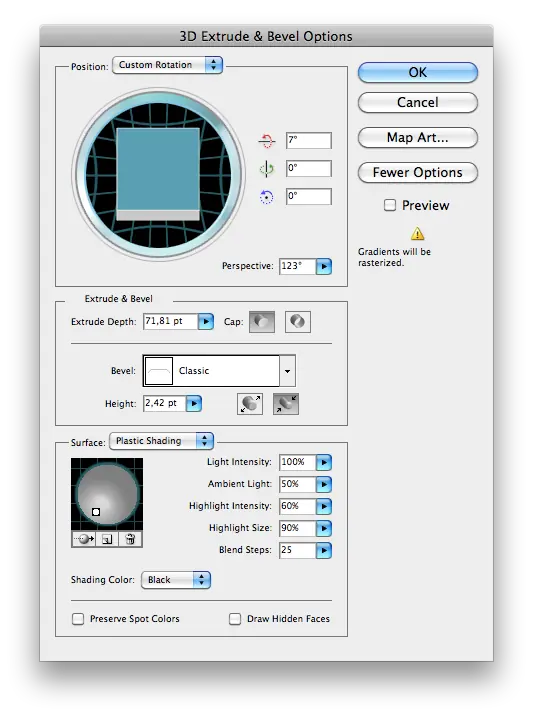This screenshot has width=533, height=716.
Task: Open the Position preset dropdown
Action: pyautogui.click(x=168, y=65)
